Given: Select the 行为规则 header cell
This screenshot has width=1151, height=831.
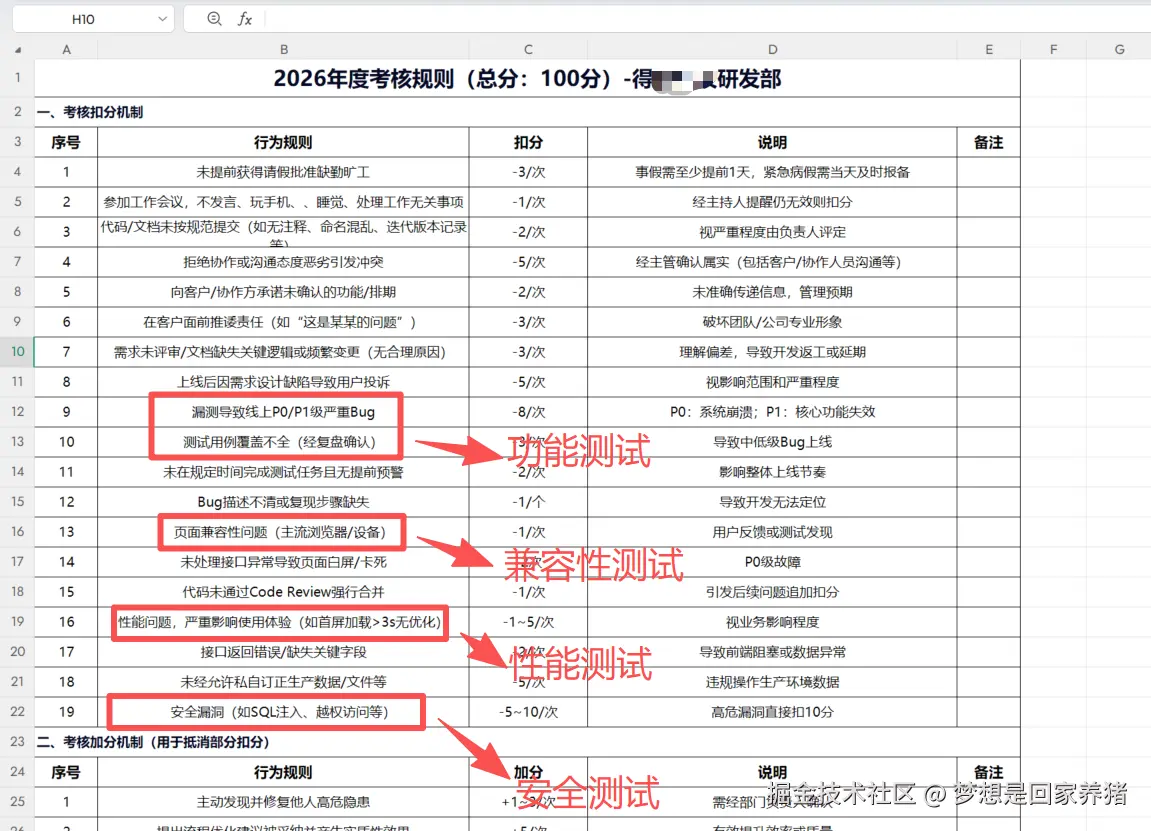Looking at the screenshot, I should [284, 142].
